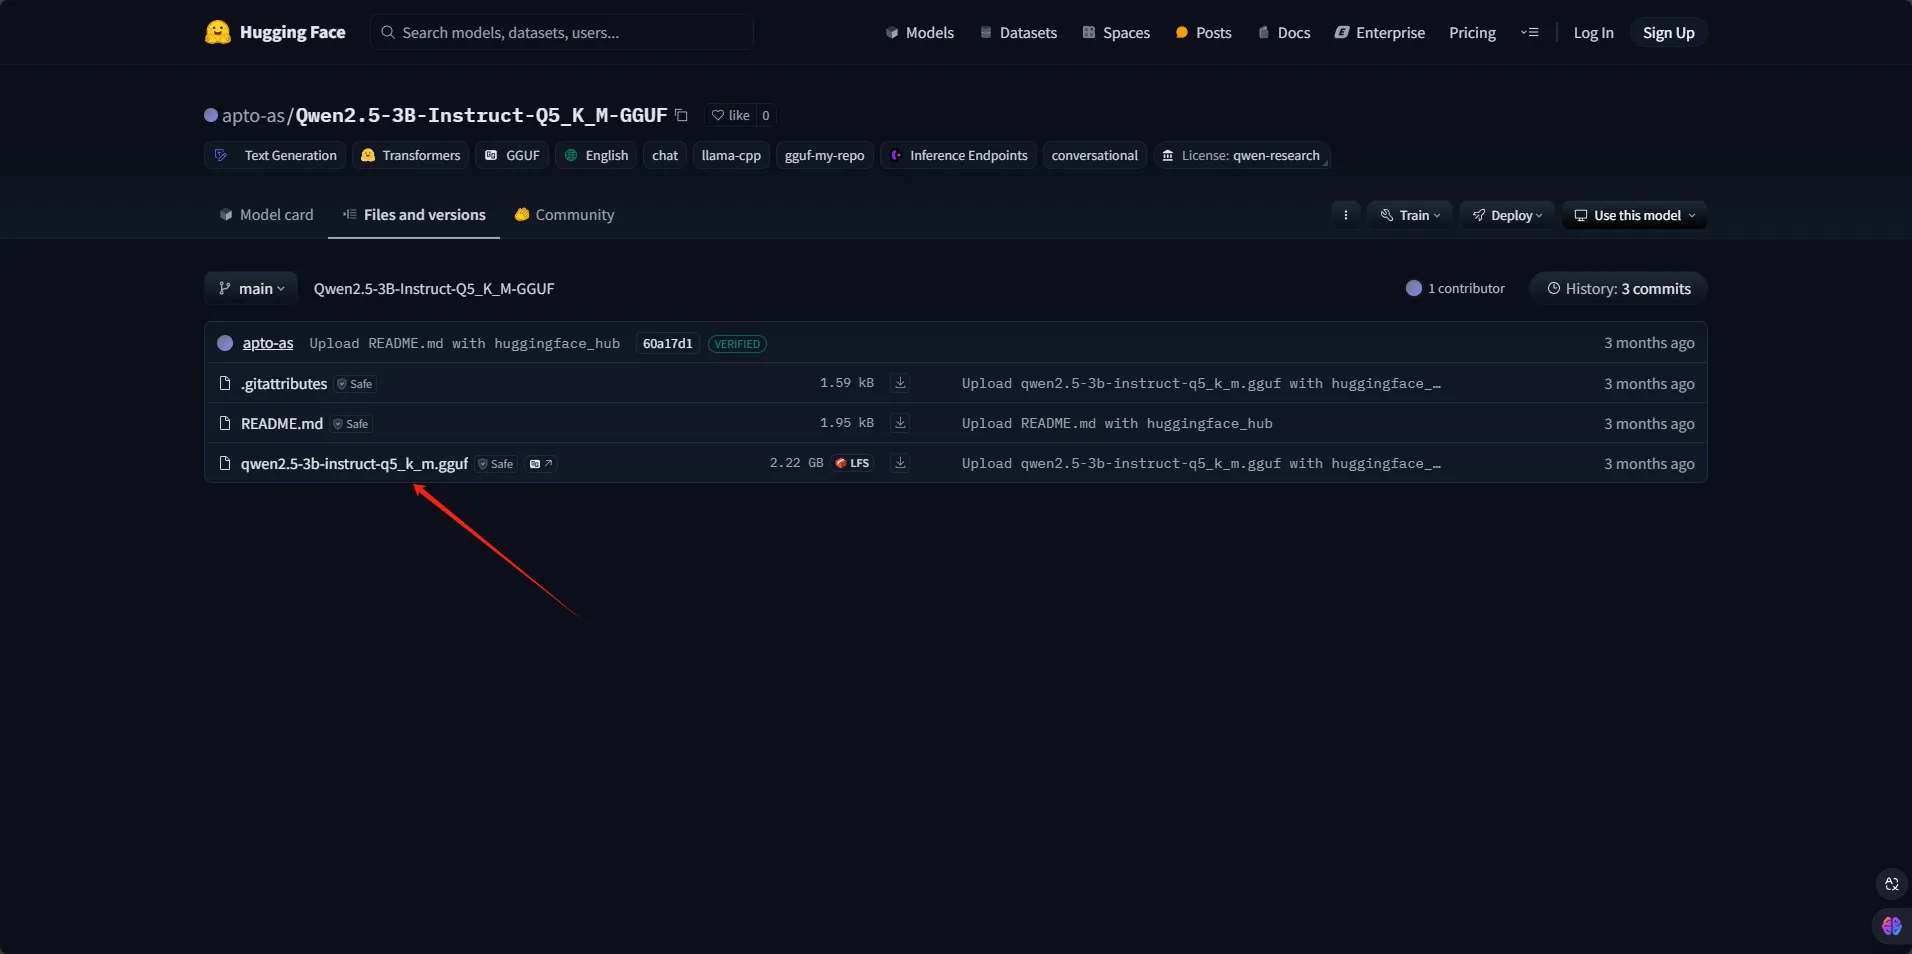Click the Safe badge next to the gguf file
The height and width of the screenshot is (954, 1912).
[x=496, y=464]
